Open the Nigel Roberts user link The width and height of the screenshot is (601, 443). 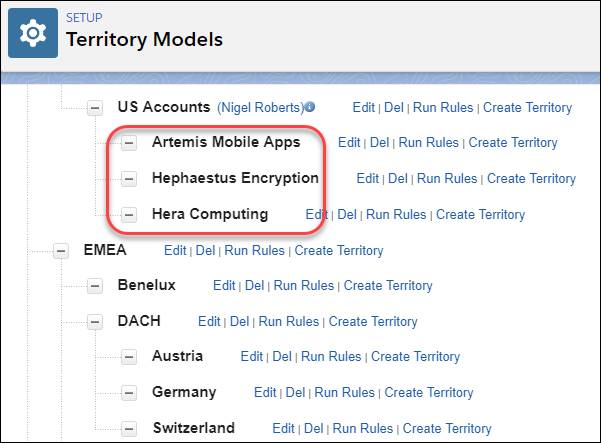[x=261, y=108]
